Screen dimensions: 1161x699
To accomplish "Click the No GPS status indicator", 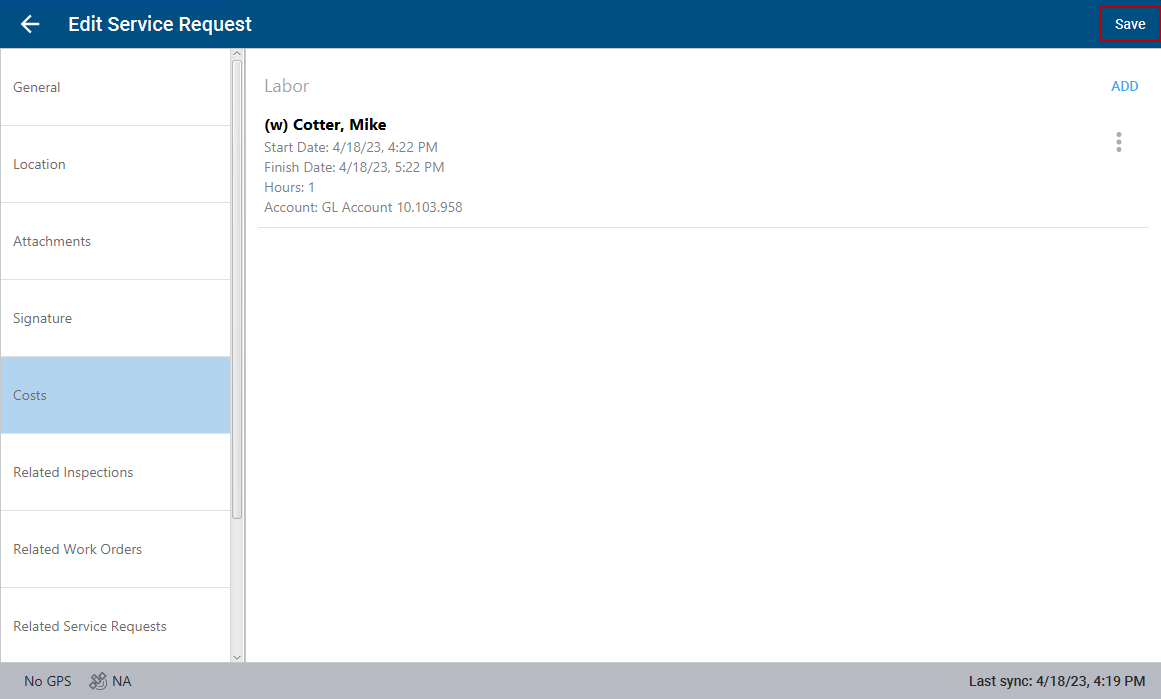I will click(x=48, y=681).
